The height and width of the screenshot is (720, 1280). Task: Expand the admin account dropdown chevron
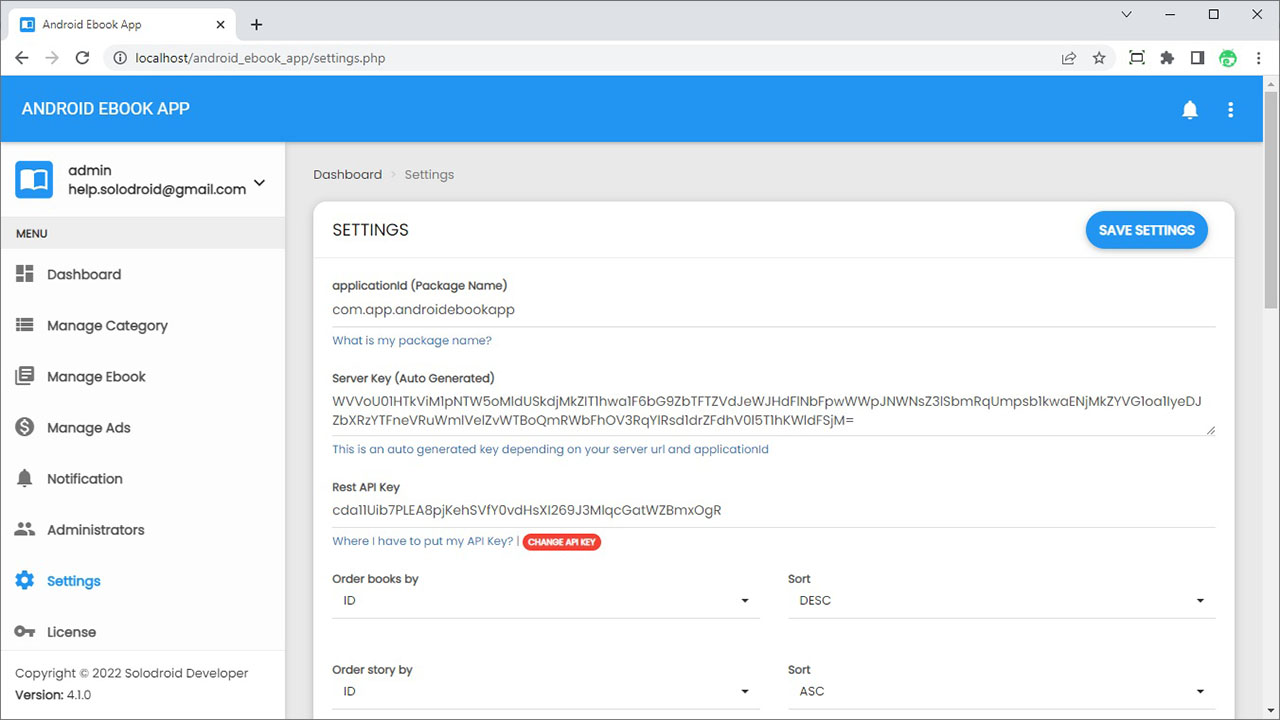[x=260, y=182]
